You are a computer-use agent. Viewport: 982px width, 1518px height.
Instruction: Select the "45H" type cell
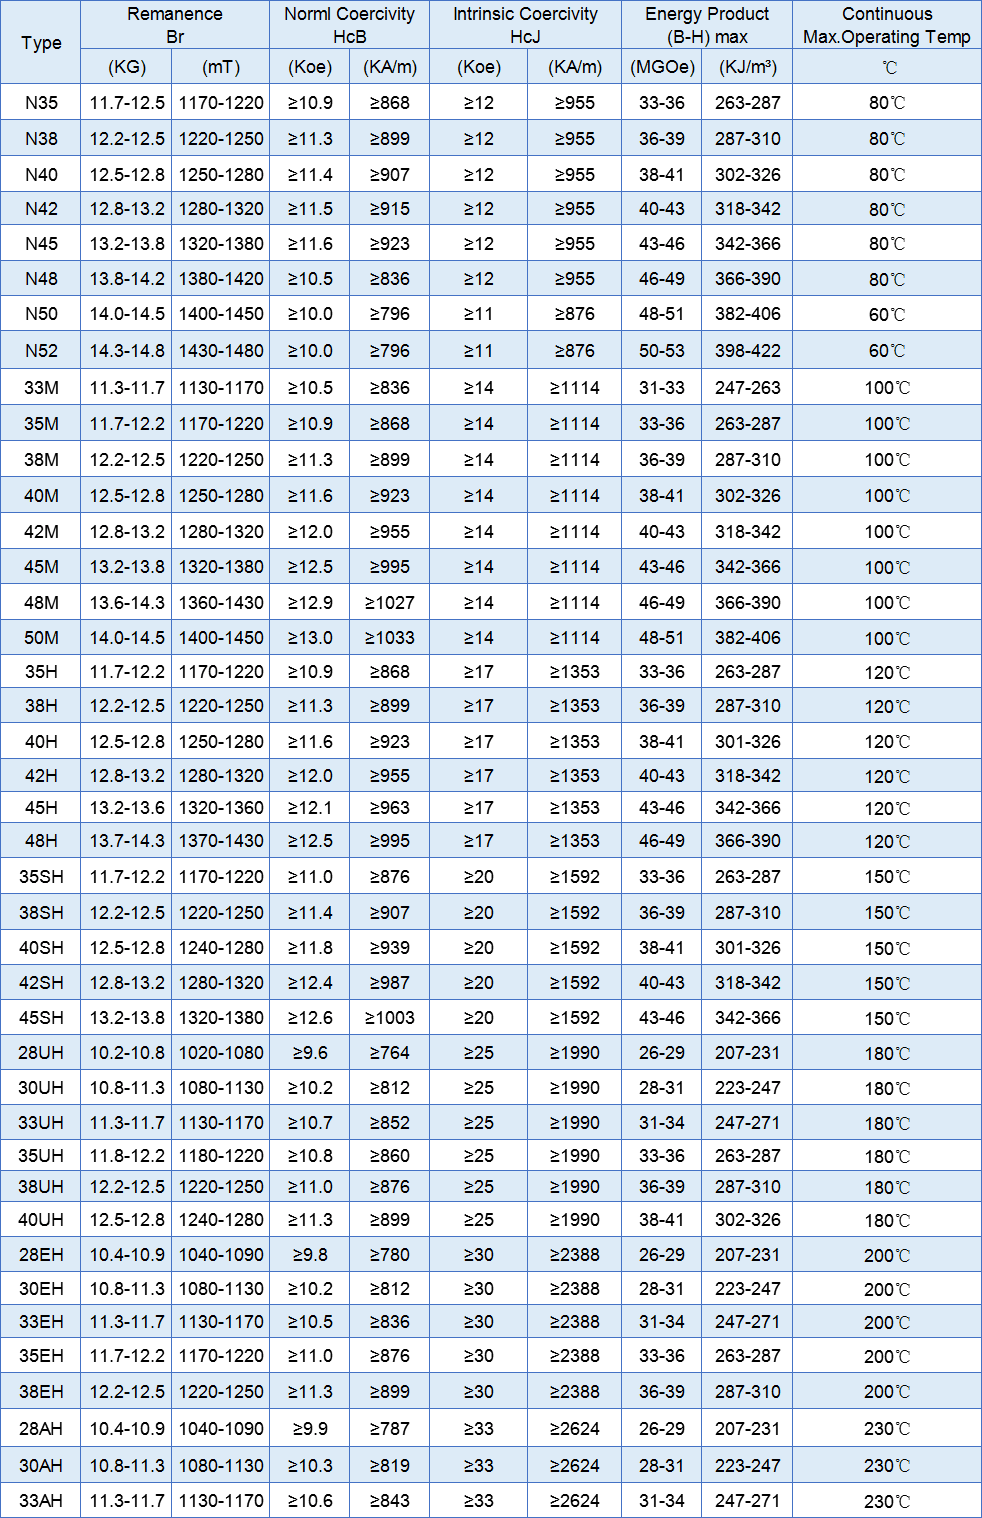41,807
